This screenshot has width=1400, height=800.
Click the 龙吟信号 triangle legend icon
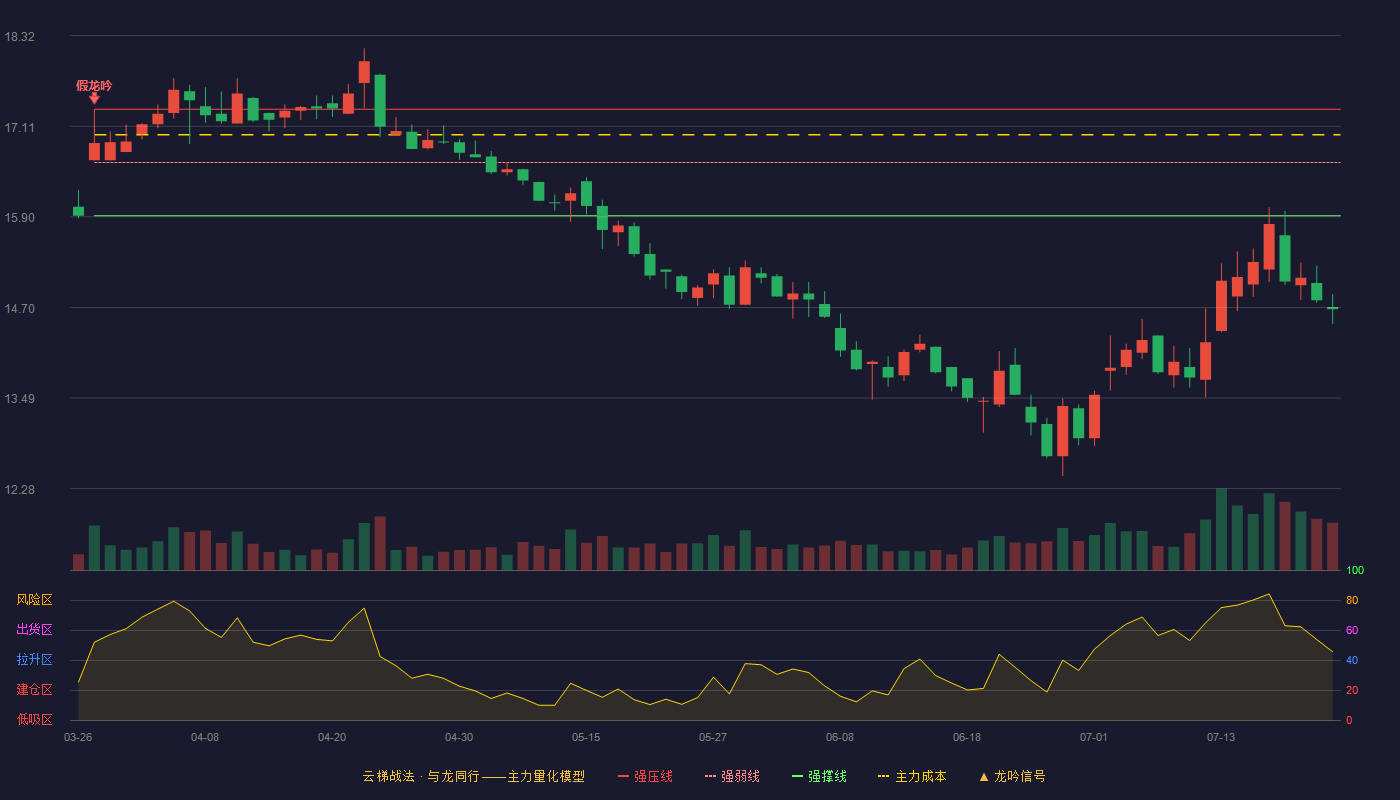pos(984,776)
